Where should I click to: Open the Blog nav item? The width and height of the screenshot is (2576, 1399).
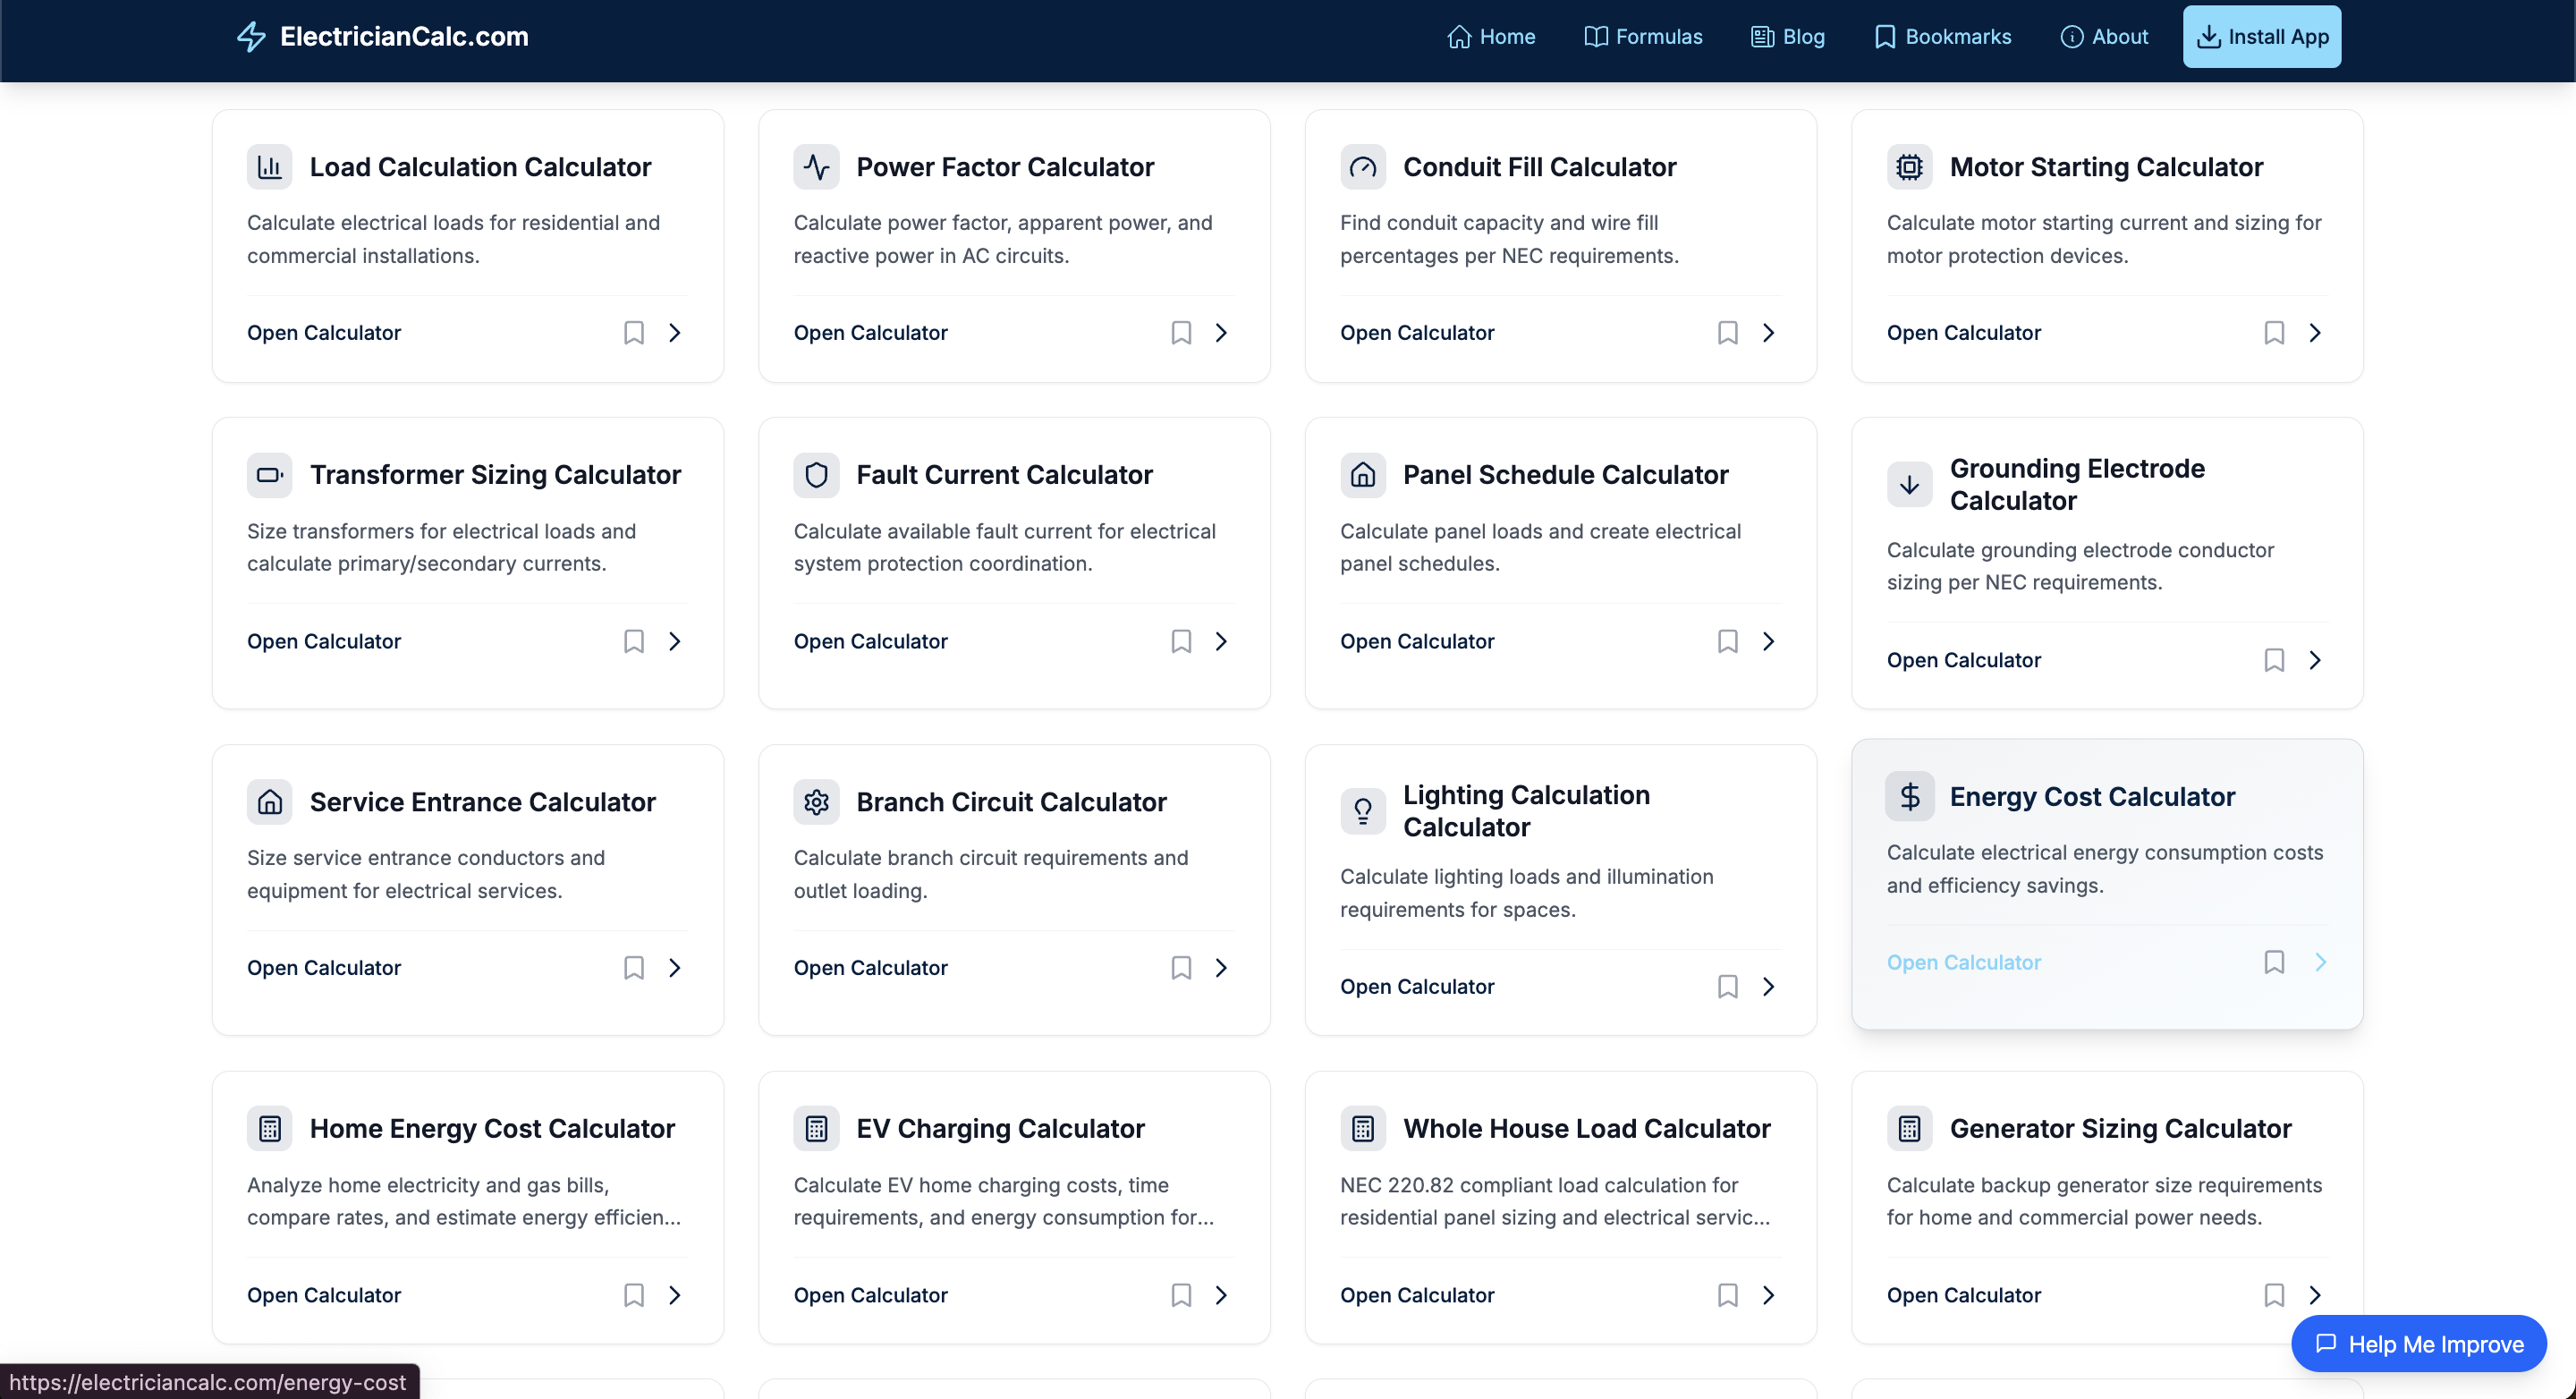point(1788,37)
